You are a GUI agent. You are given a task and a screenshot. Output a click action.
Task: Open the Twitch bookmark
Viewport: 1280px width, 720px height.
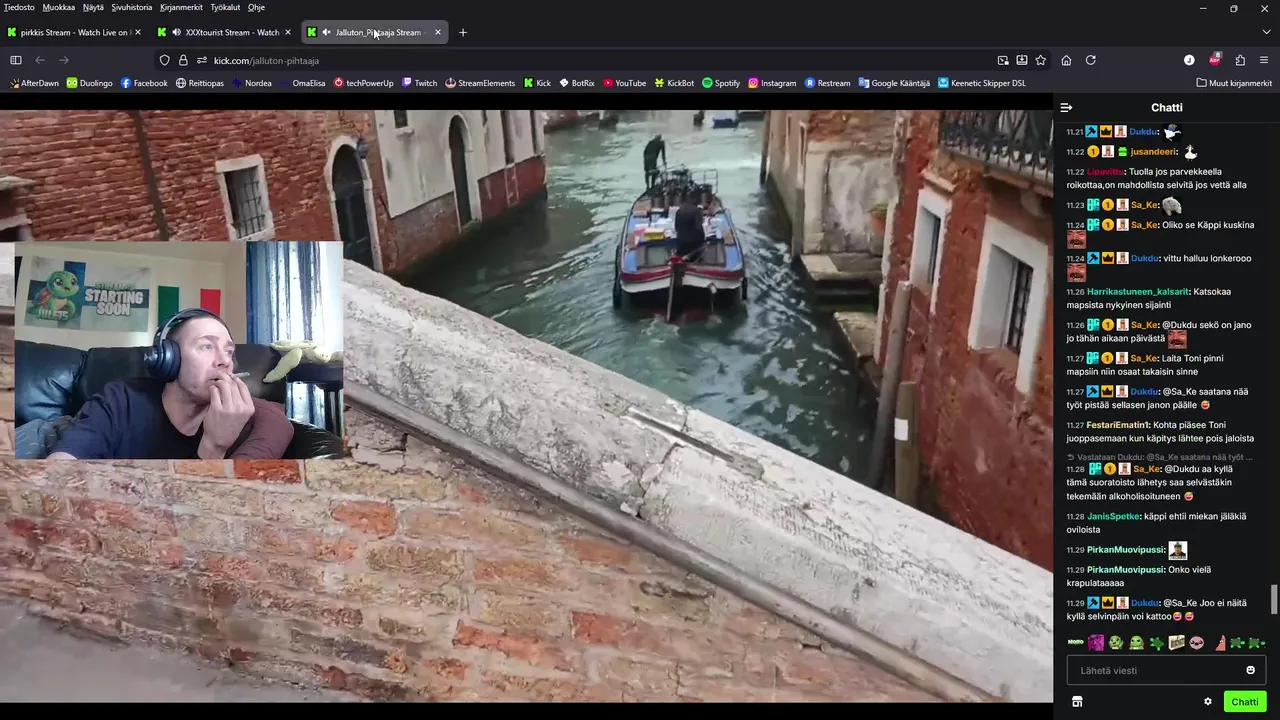tap(420, 83)
